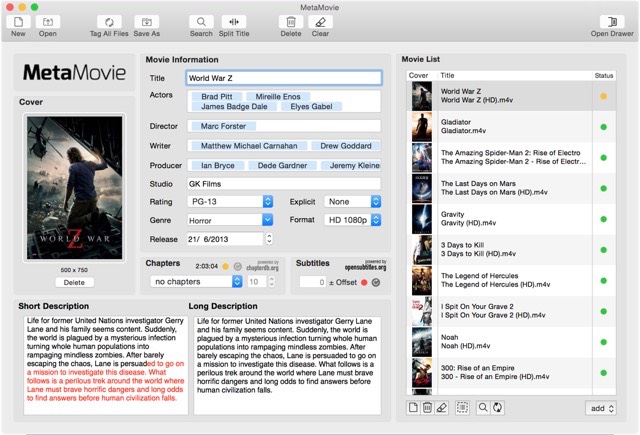Click the chapter count stepper arrows
This screenshot has height=435, width=640.
(271, 282)
